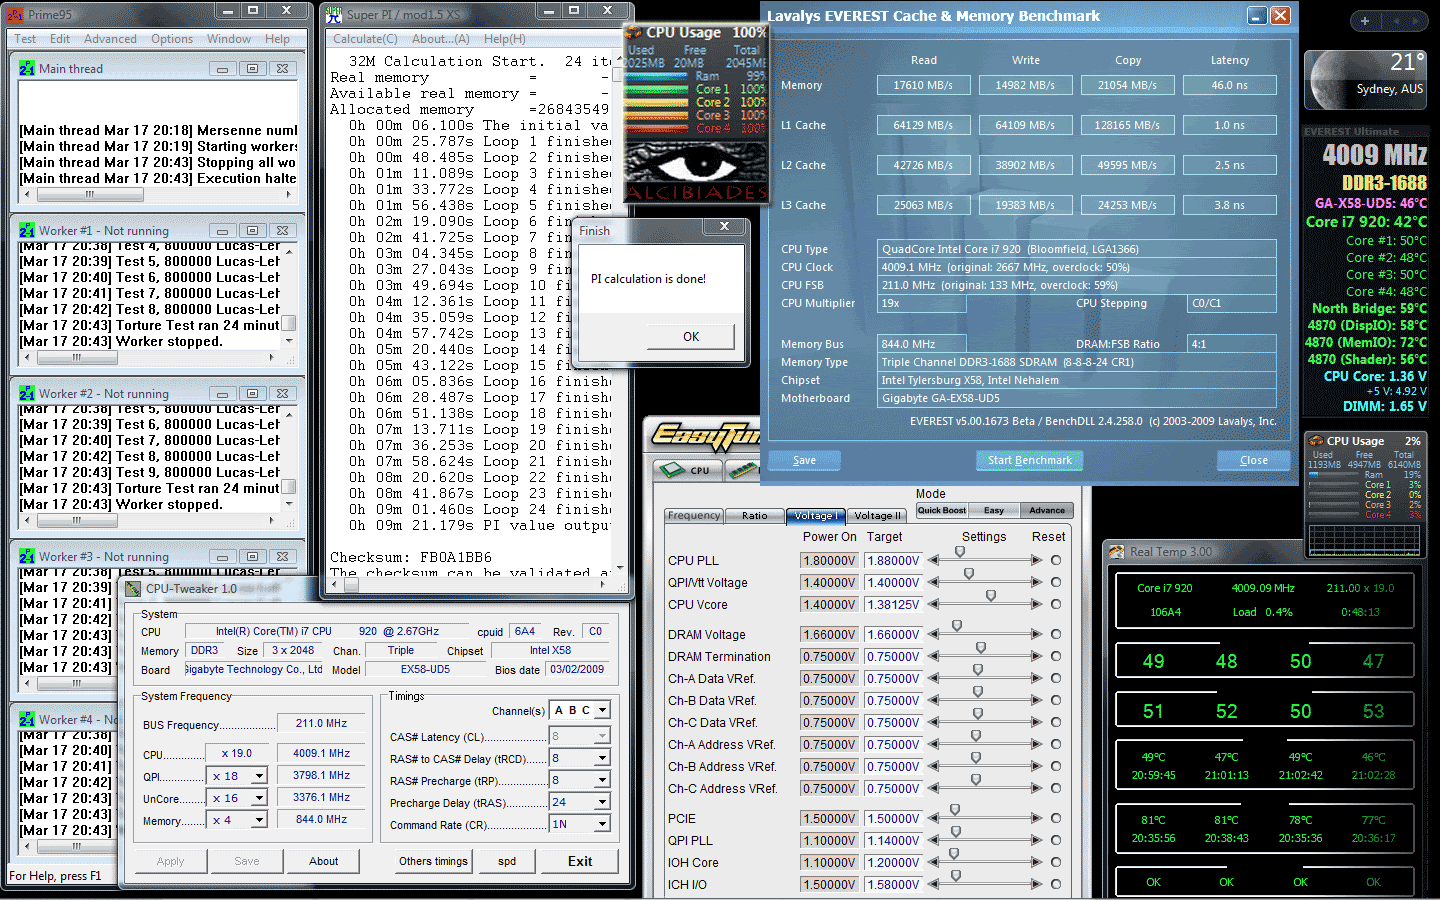
Task: Click the PCIE voltage slider handle
Action: 955,810
